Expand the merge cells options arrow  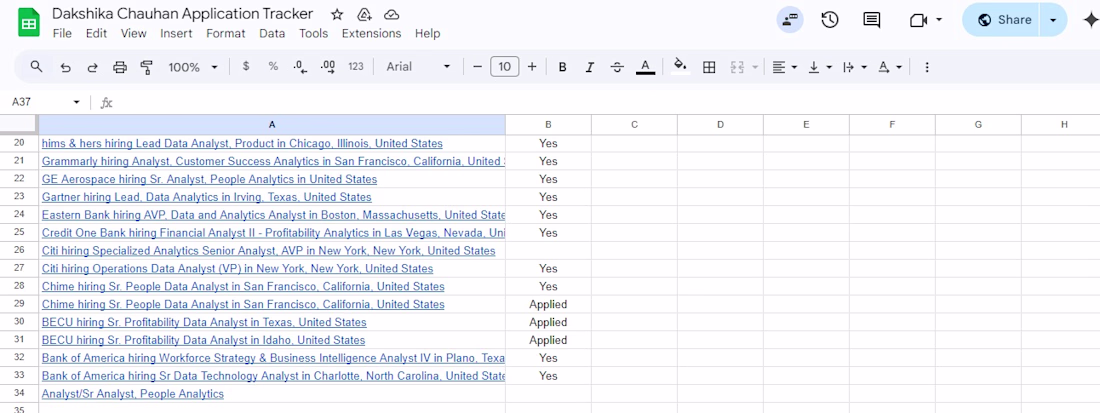(755, 67)
